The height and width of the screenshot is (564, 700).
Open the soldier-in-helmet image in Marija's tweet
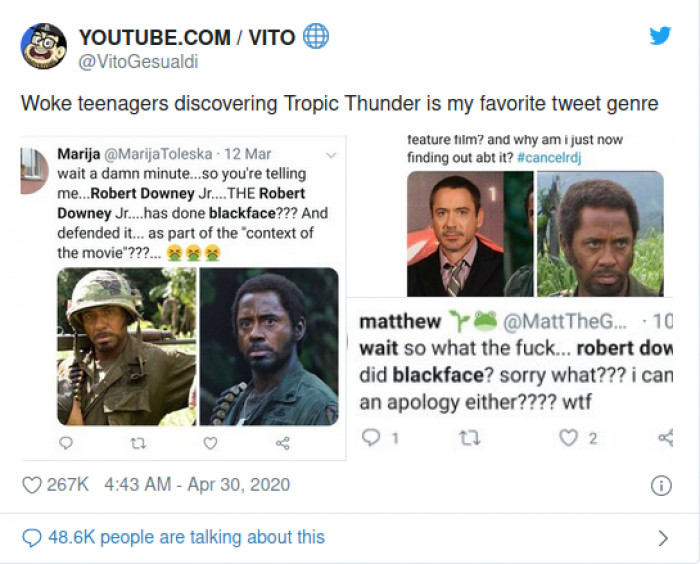coord(127,347)
